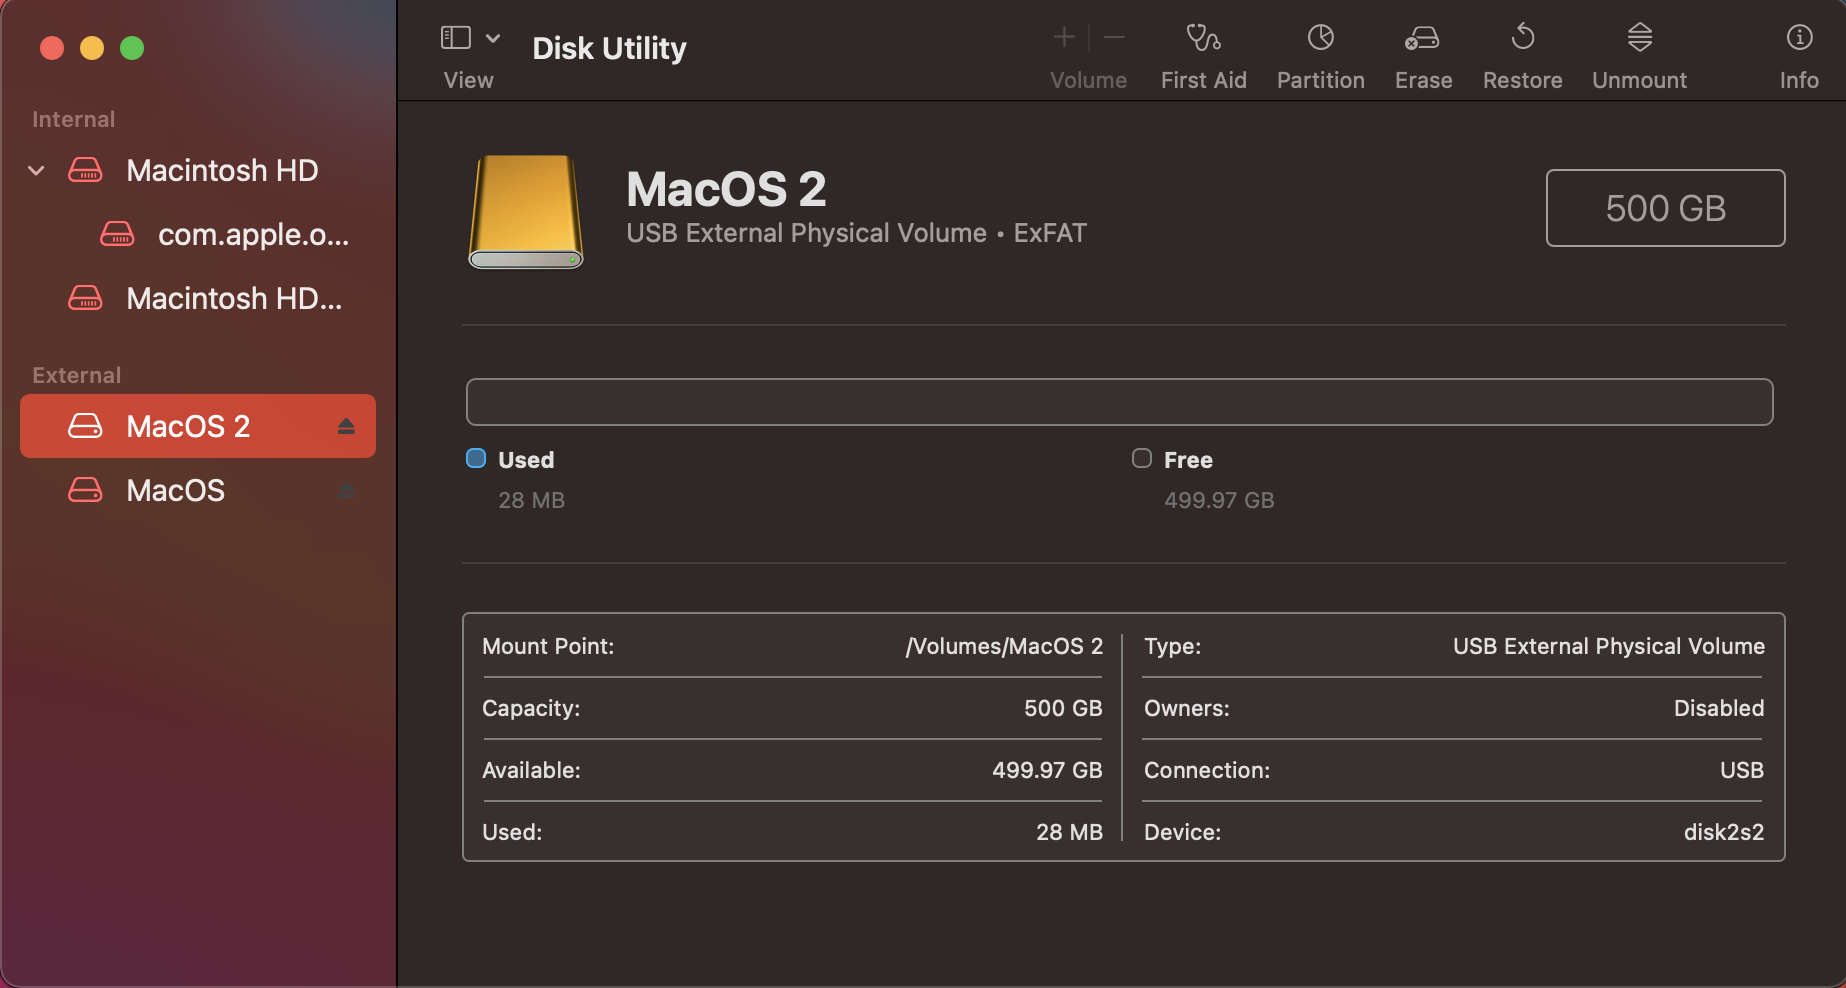Click the 500 GB capacity box
Screen dimensions: 1846x988
coord(1665,208)
